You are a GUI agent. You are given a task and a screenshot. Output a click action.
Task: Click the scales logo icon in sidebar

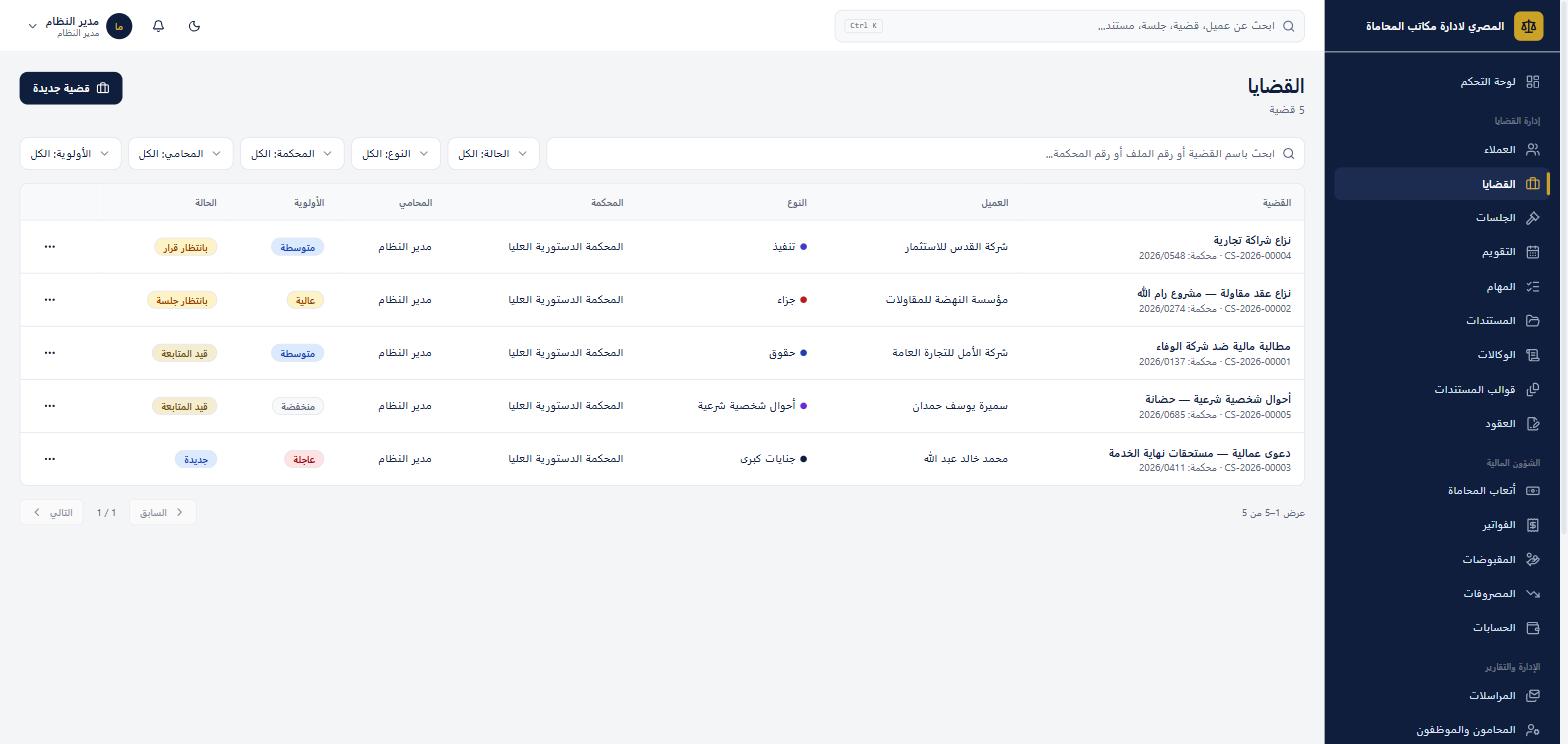coord(1528,26)
